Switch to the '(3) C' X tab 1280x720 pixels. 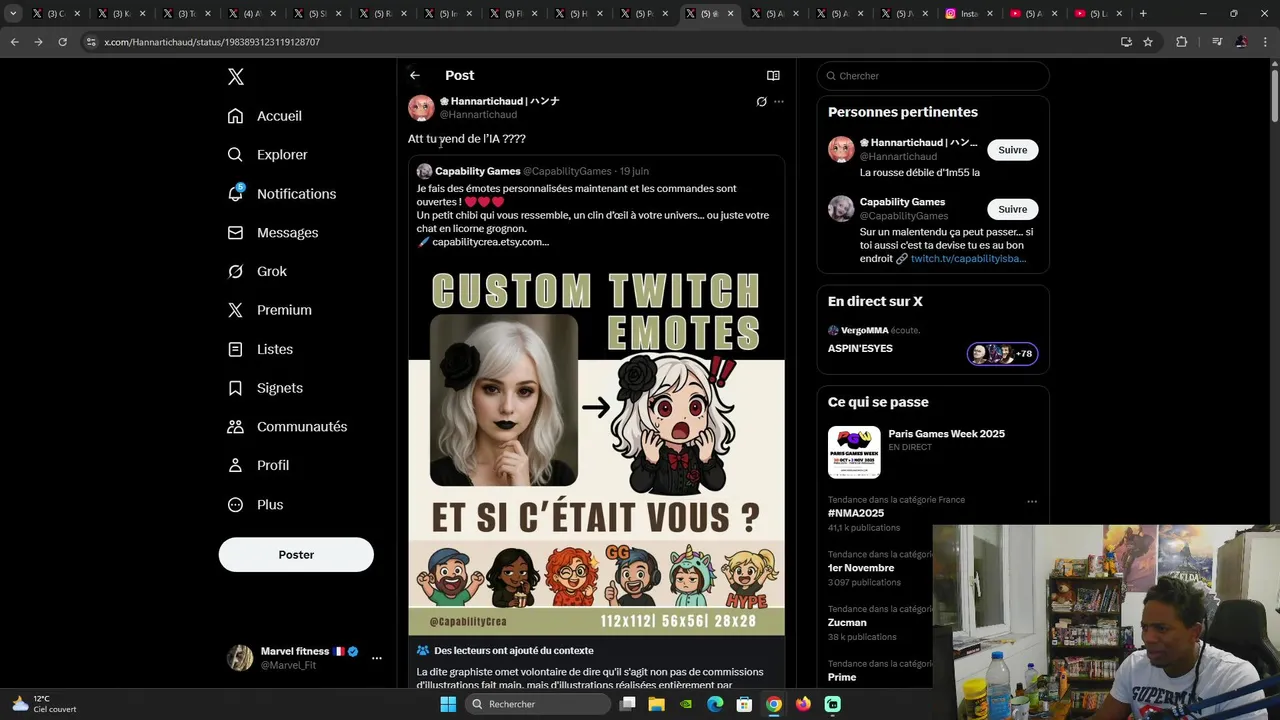[x=58, y=14]
